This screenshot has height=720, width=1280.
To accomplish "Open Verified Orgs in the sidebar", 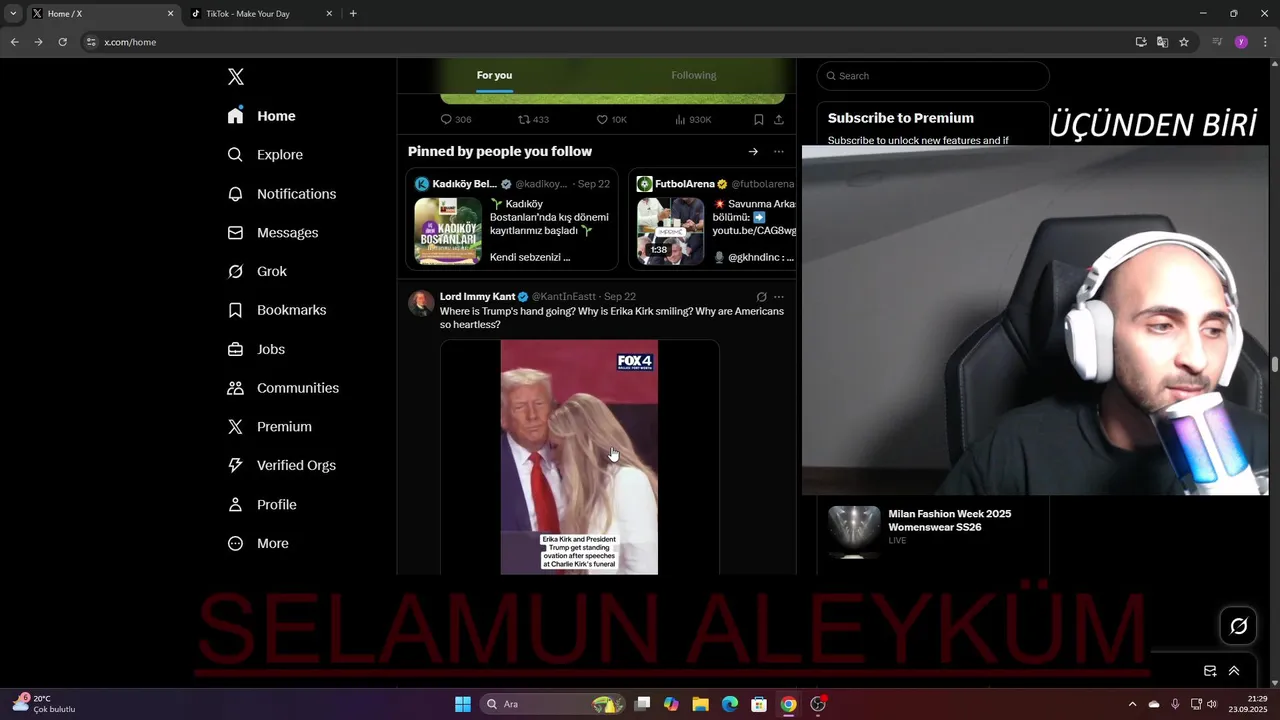I will point(281,465).
